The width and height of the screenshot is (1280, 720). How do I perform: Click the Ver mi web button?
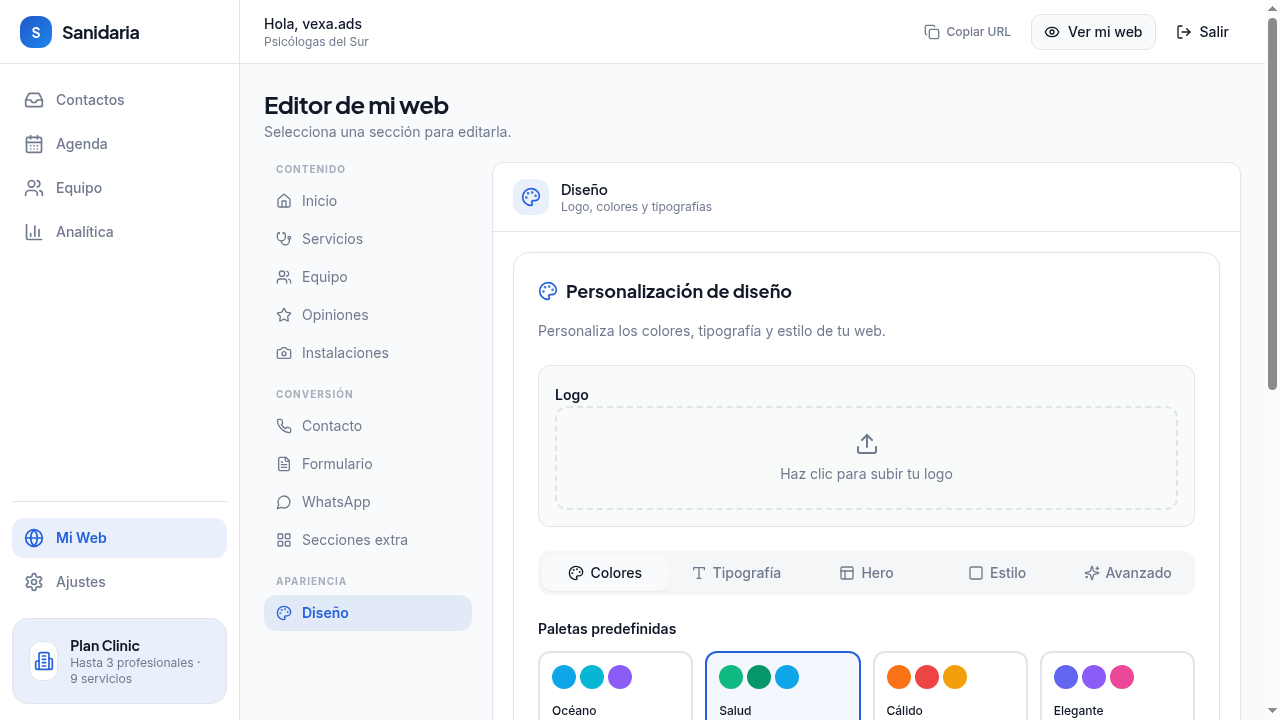(1093, 32)
